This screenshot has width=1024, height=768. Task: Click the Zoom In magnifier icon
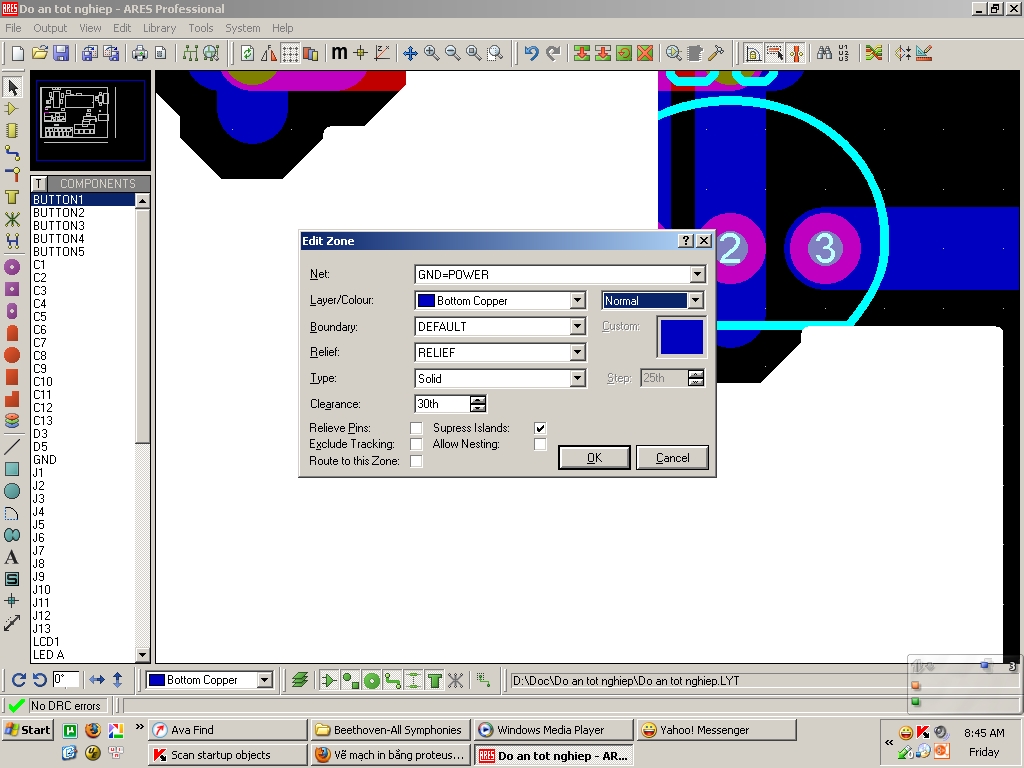click(x=431, y=53)
